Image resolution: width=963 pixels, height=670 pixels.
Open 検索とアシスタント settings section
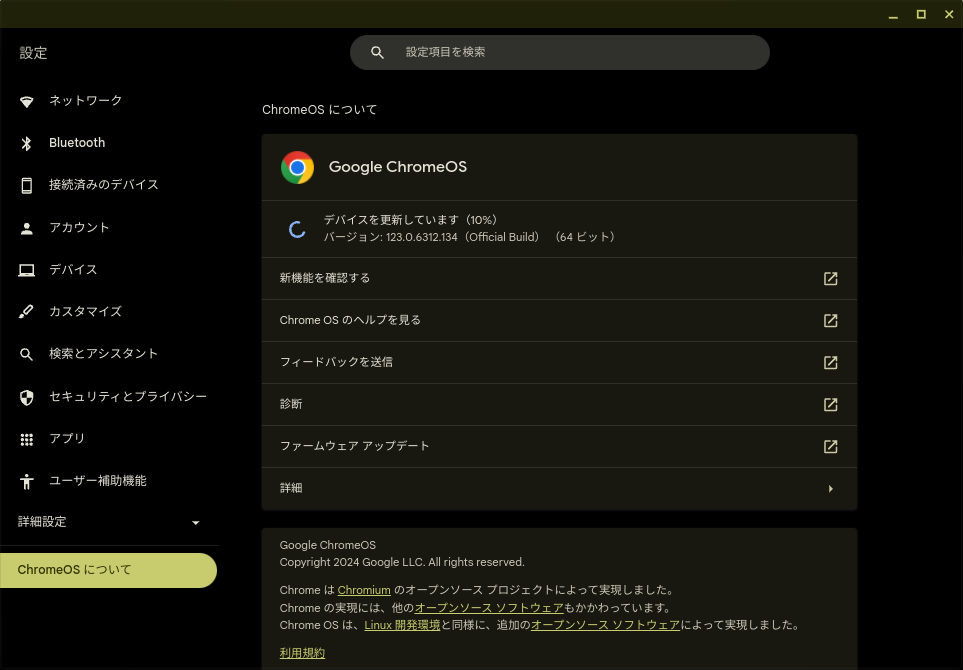point(104,353)
